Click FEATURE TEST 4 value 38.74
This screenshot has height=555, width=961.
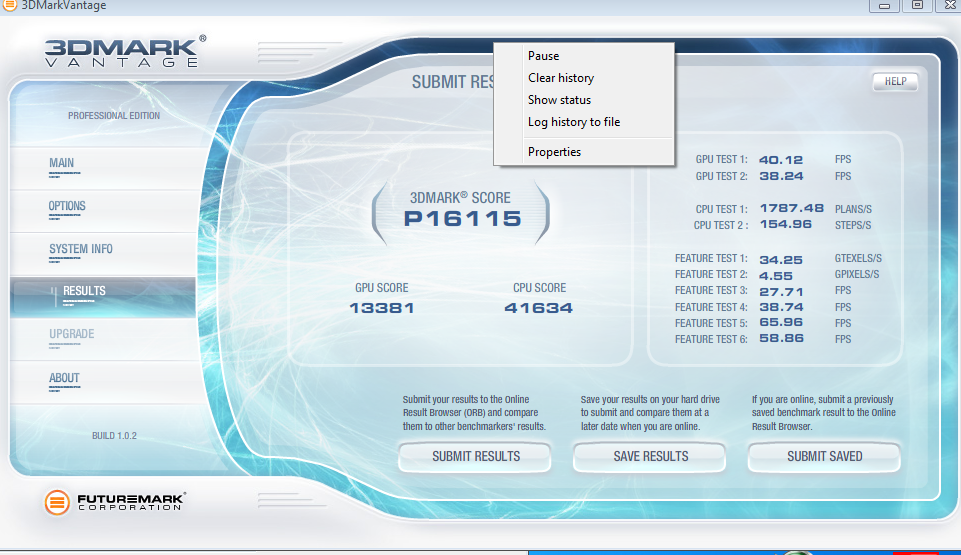[781, 308]
